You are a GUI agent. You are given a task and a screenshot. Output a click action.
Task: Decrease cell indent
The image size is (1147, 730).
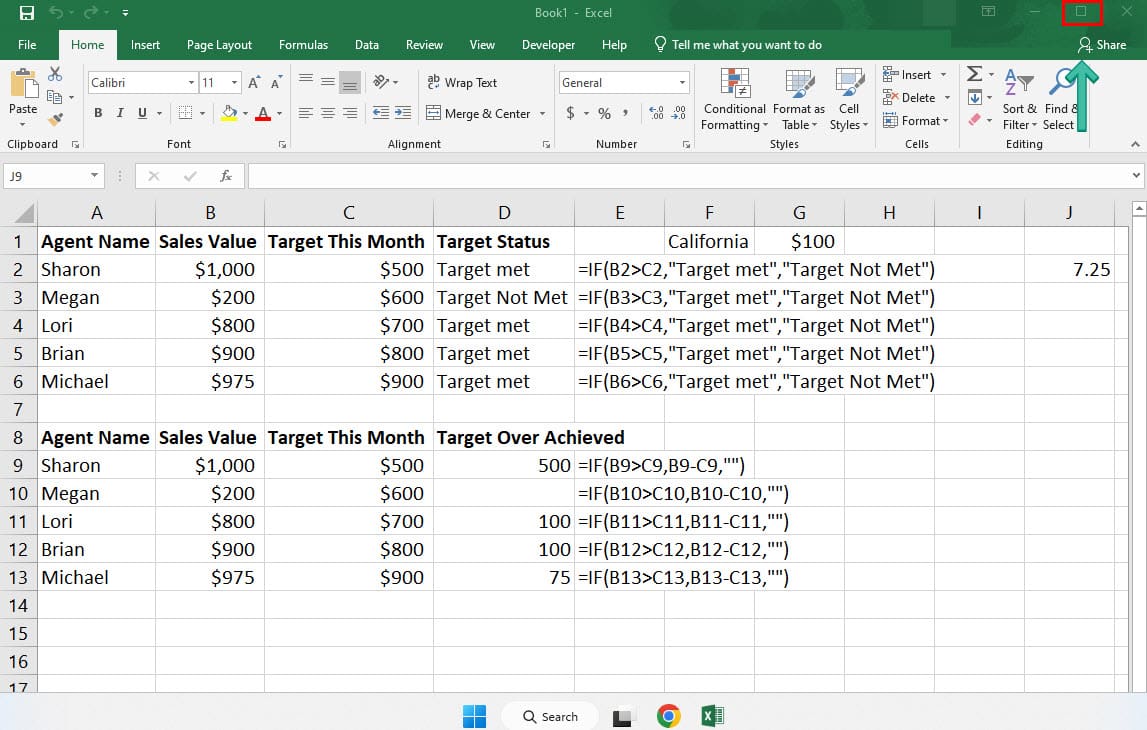point(380,113)
